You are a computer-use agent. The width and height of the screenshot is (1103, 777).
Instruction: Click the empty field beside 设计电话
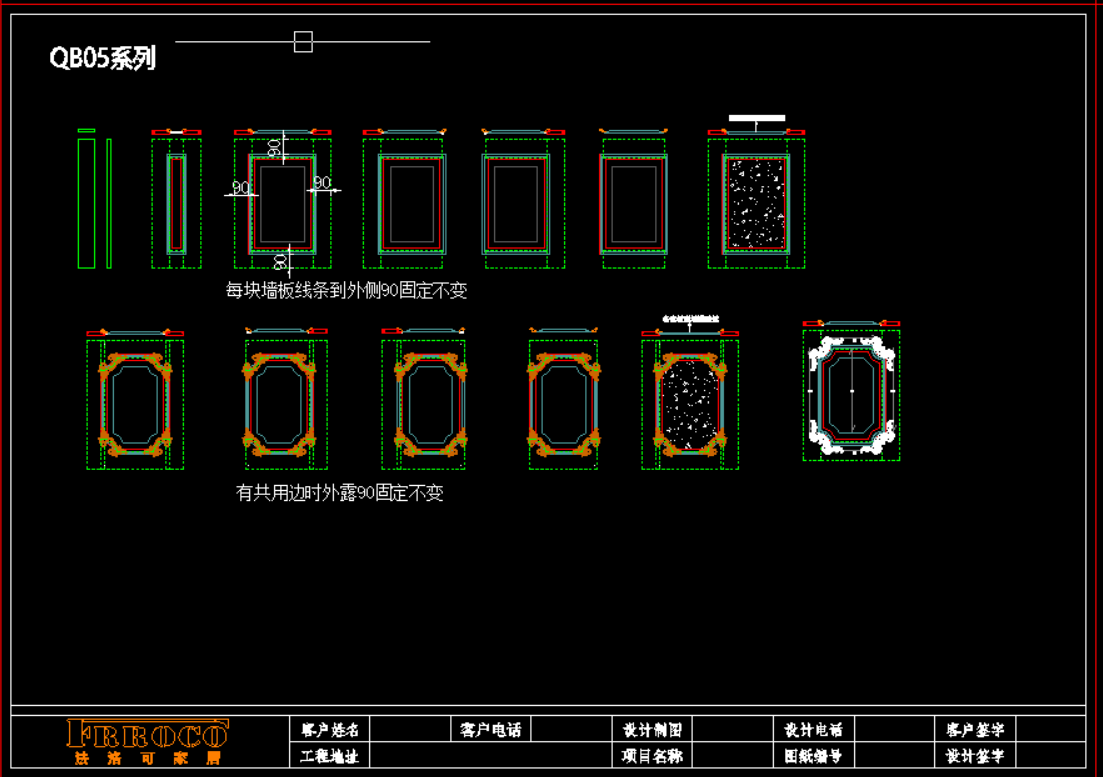(894, 729)
